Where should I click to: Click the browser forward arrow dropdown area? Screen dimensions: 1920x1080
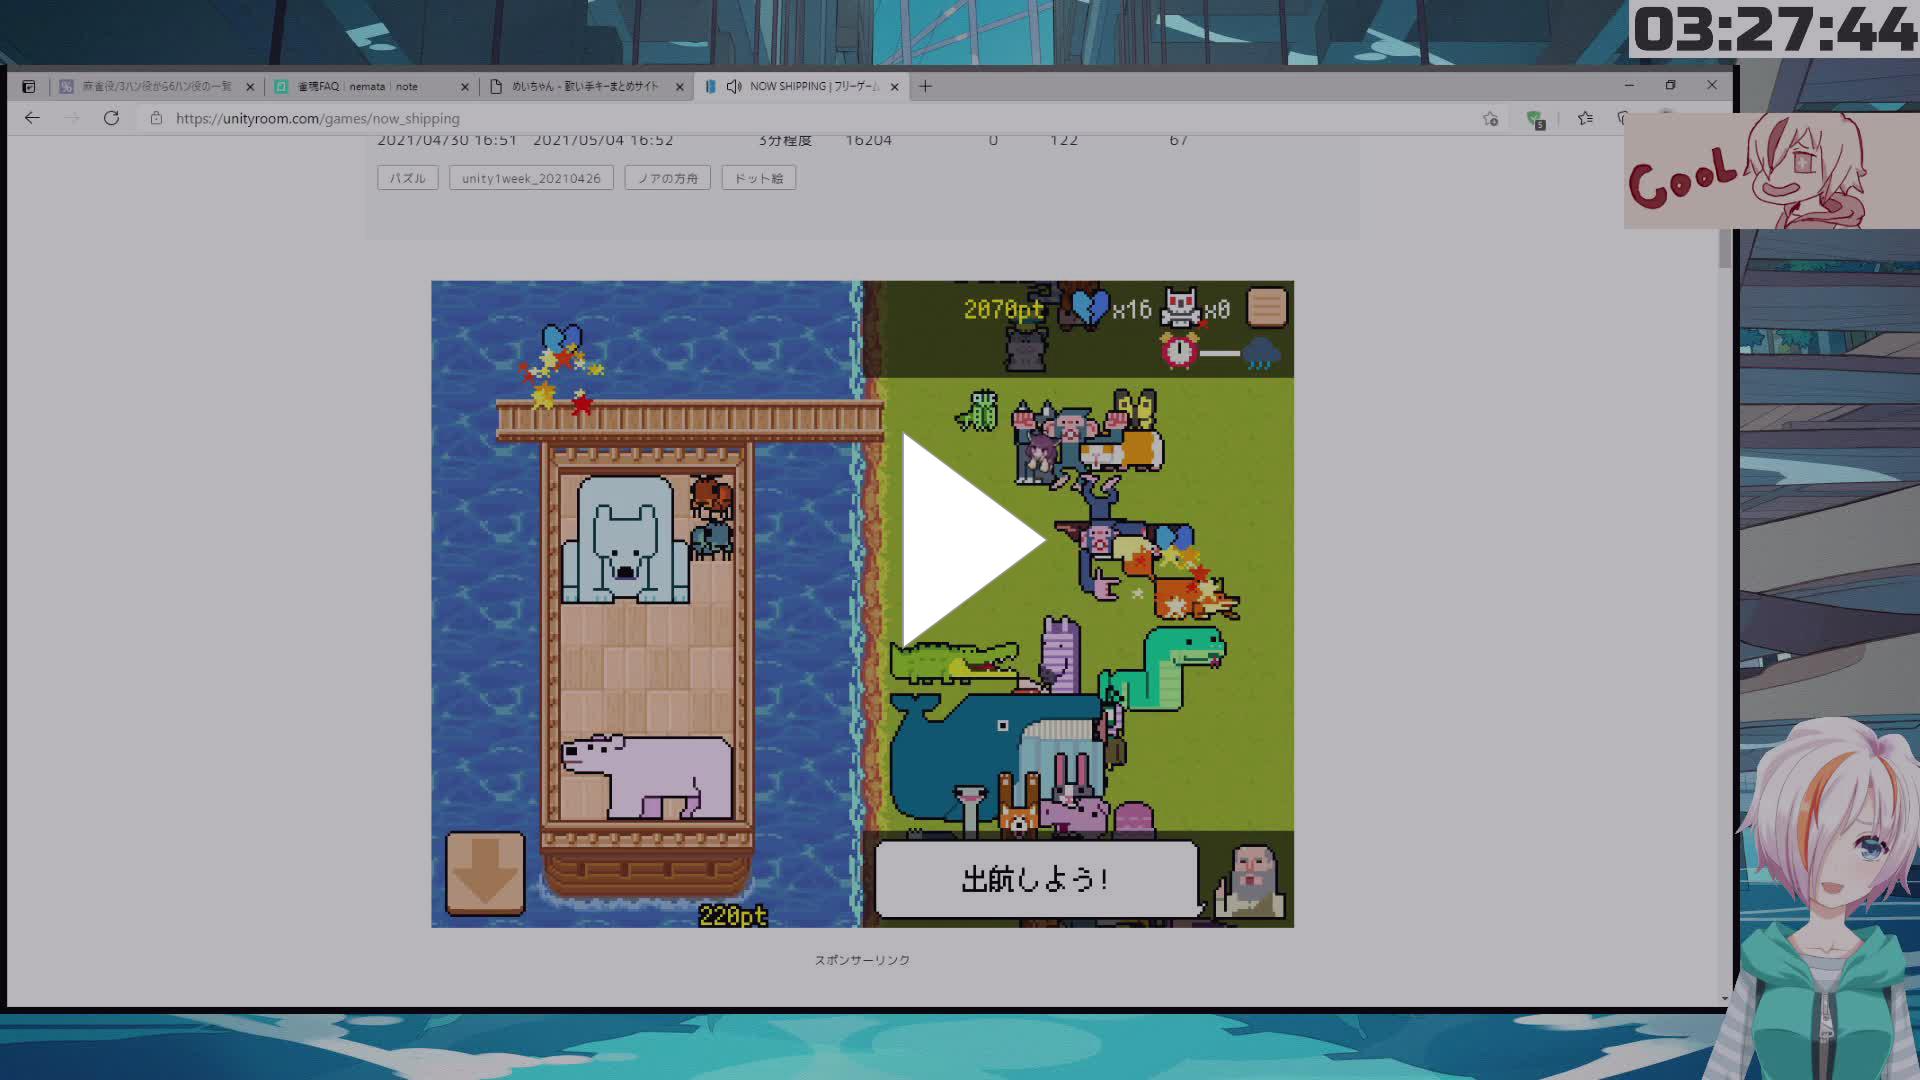pyautogui.click(x=71, y=118)
